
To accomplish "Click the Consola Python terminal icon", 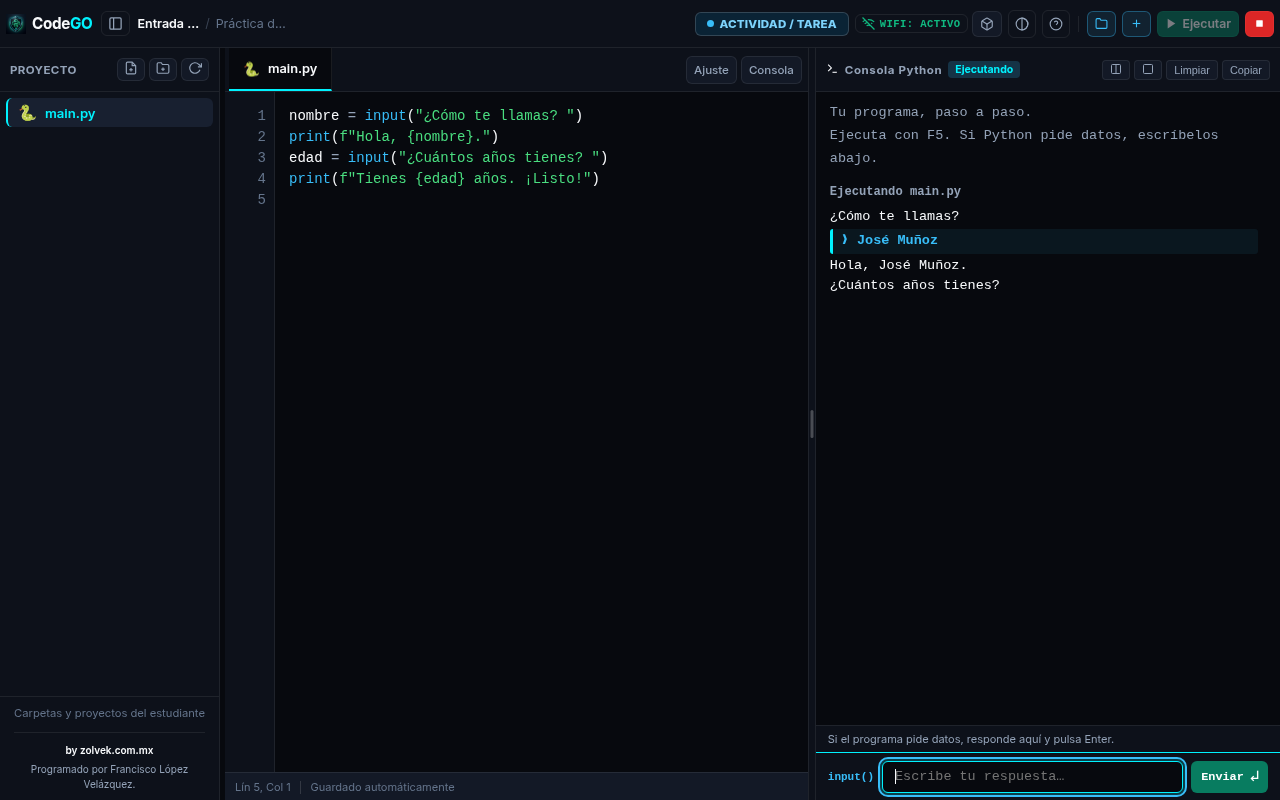I will (832, 69).
